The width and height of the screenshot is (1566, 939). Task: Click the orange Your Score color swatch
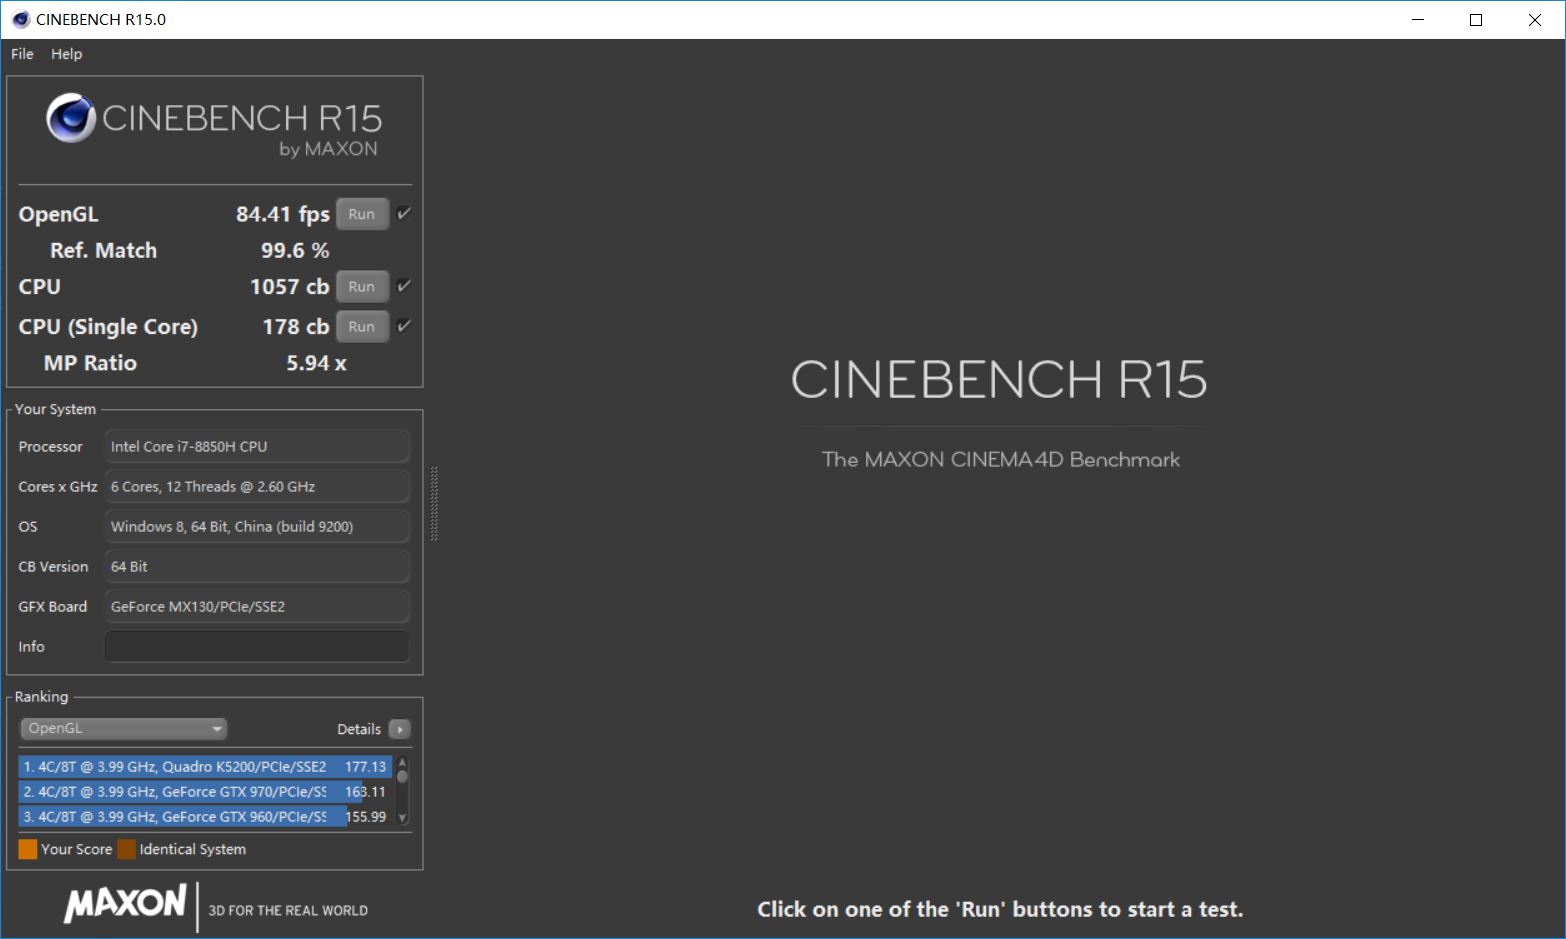coord(28,849)
